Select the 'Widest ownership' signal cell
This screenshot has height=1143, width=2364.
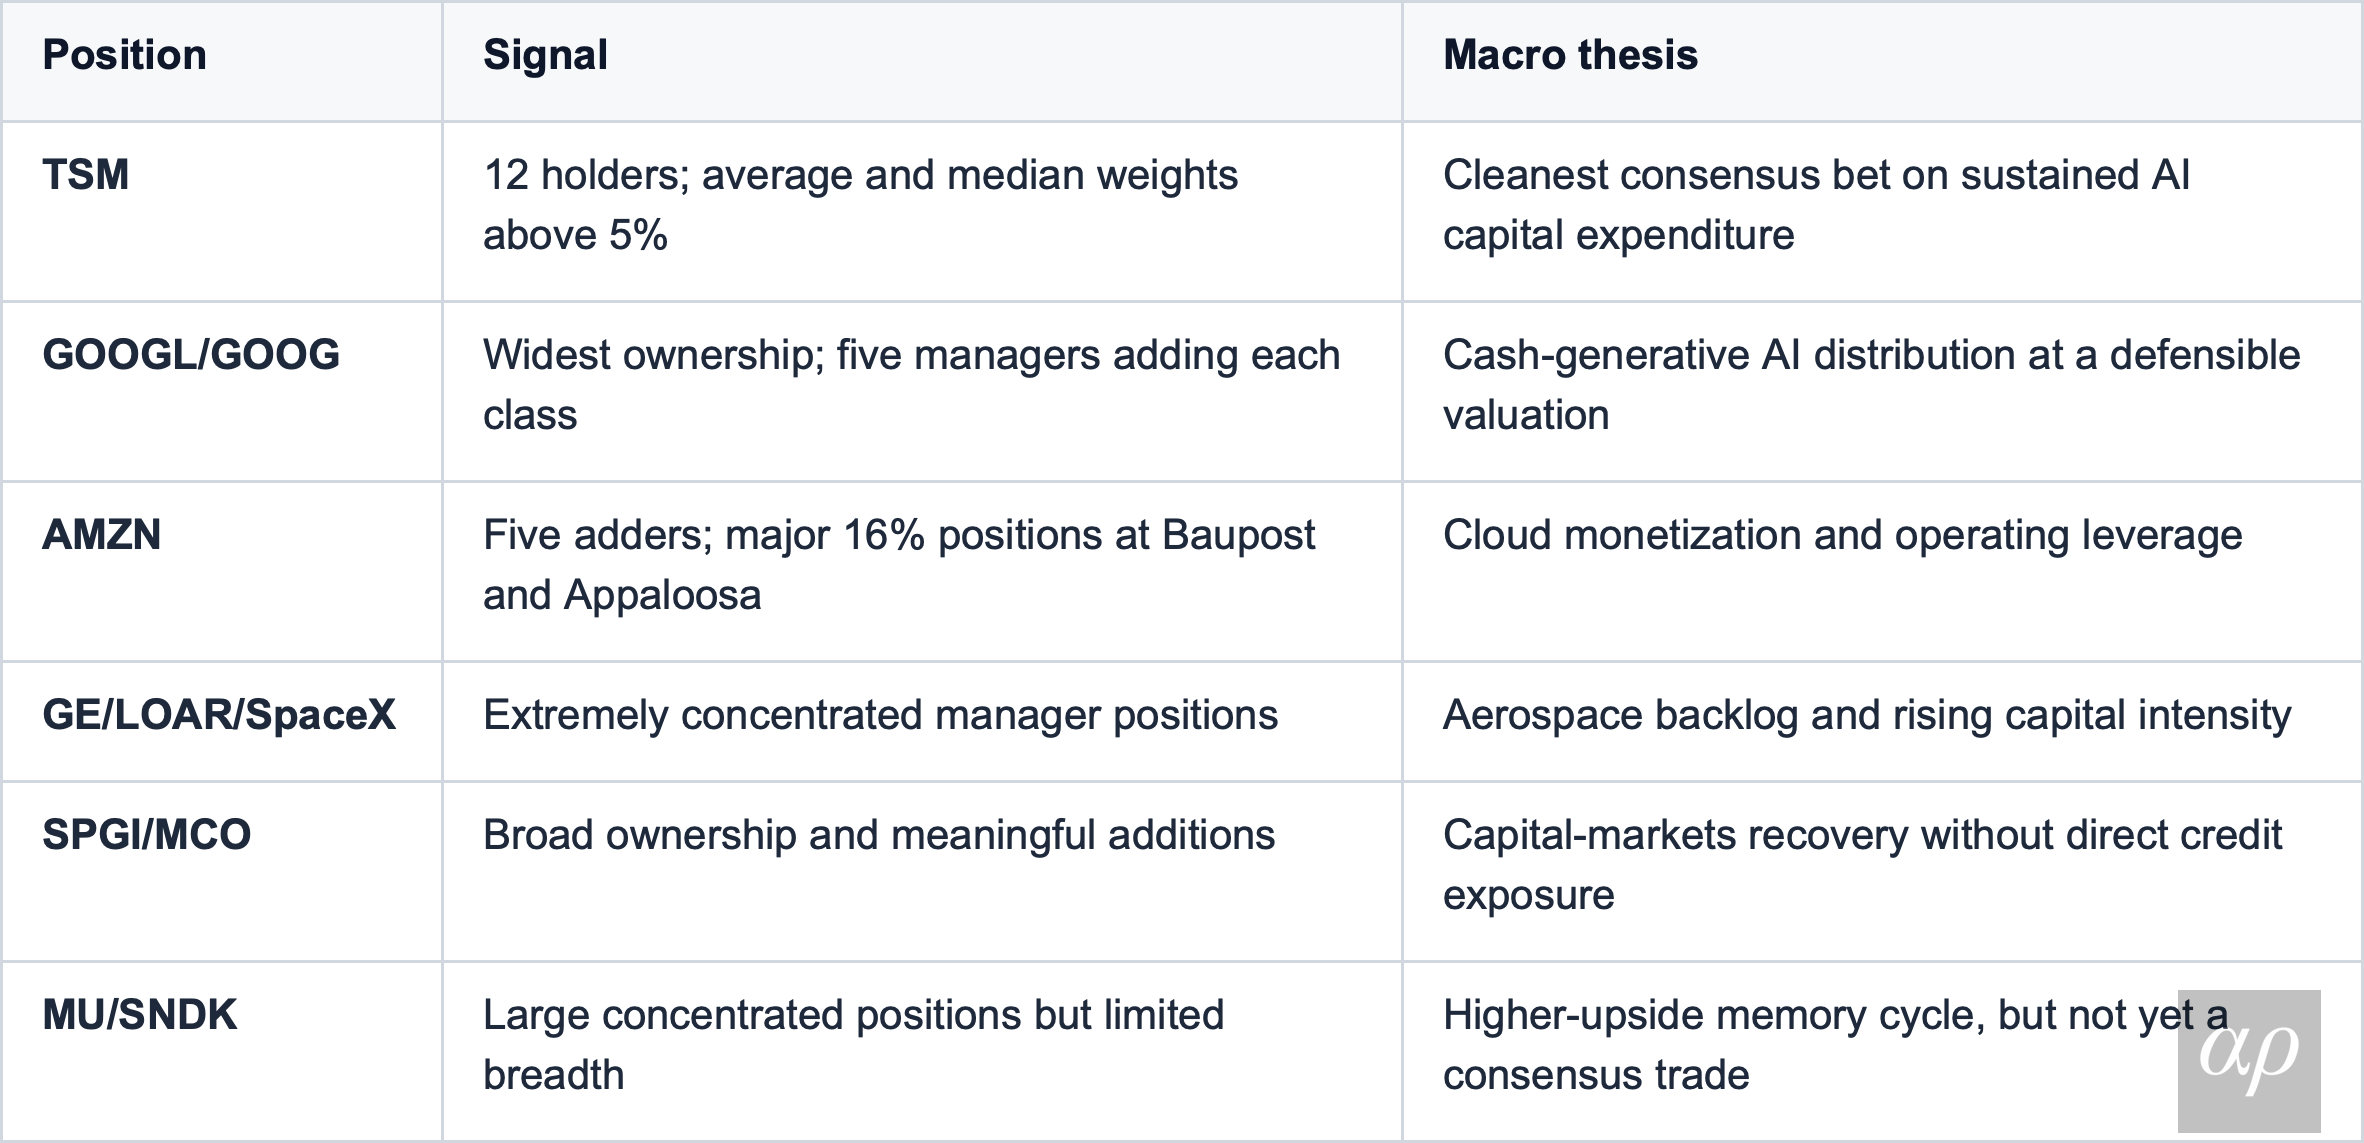coord(922,391)
